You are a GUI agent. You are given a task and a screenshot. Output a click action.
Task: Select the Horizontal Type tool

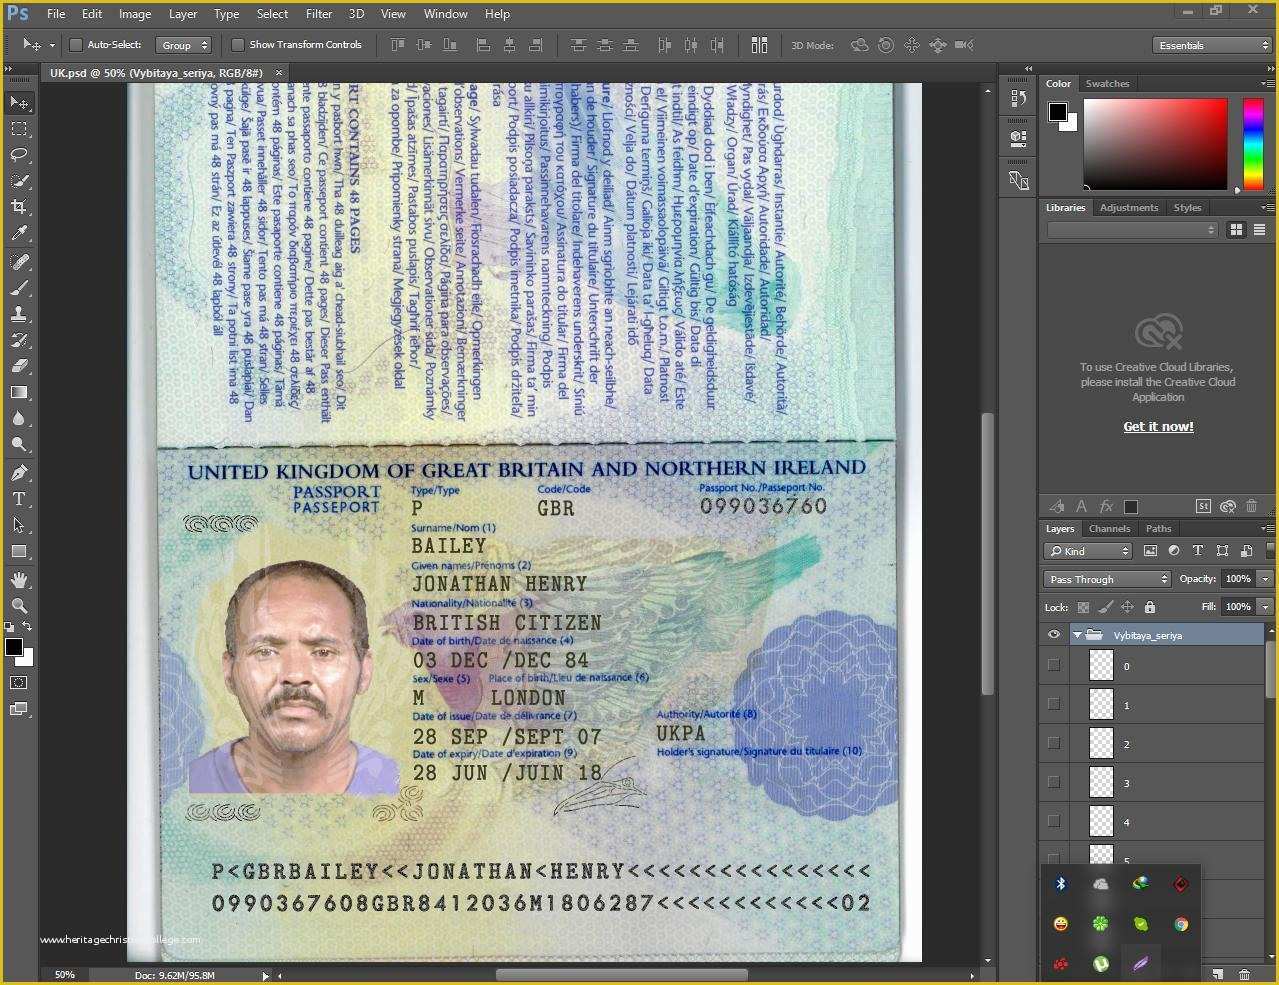(19, 499)
